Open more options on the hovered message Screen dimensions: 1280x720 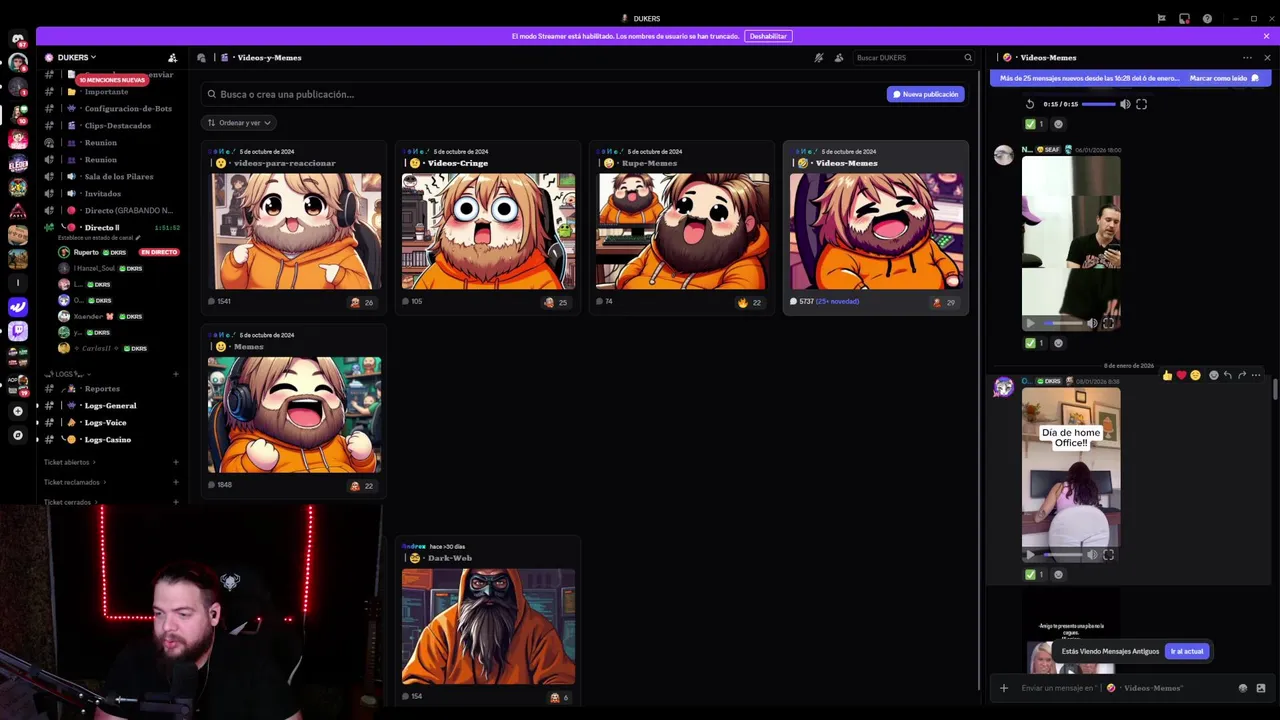(x=1256, y=375)
